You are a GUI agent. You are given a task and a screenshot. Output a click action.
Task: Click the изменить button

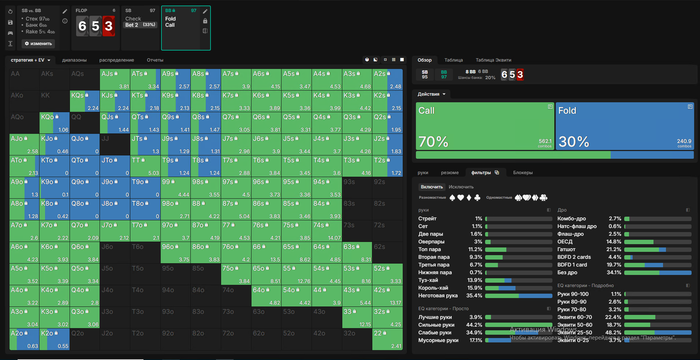point(38,43)
